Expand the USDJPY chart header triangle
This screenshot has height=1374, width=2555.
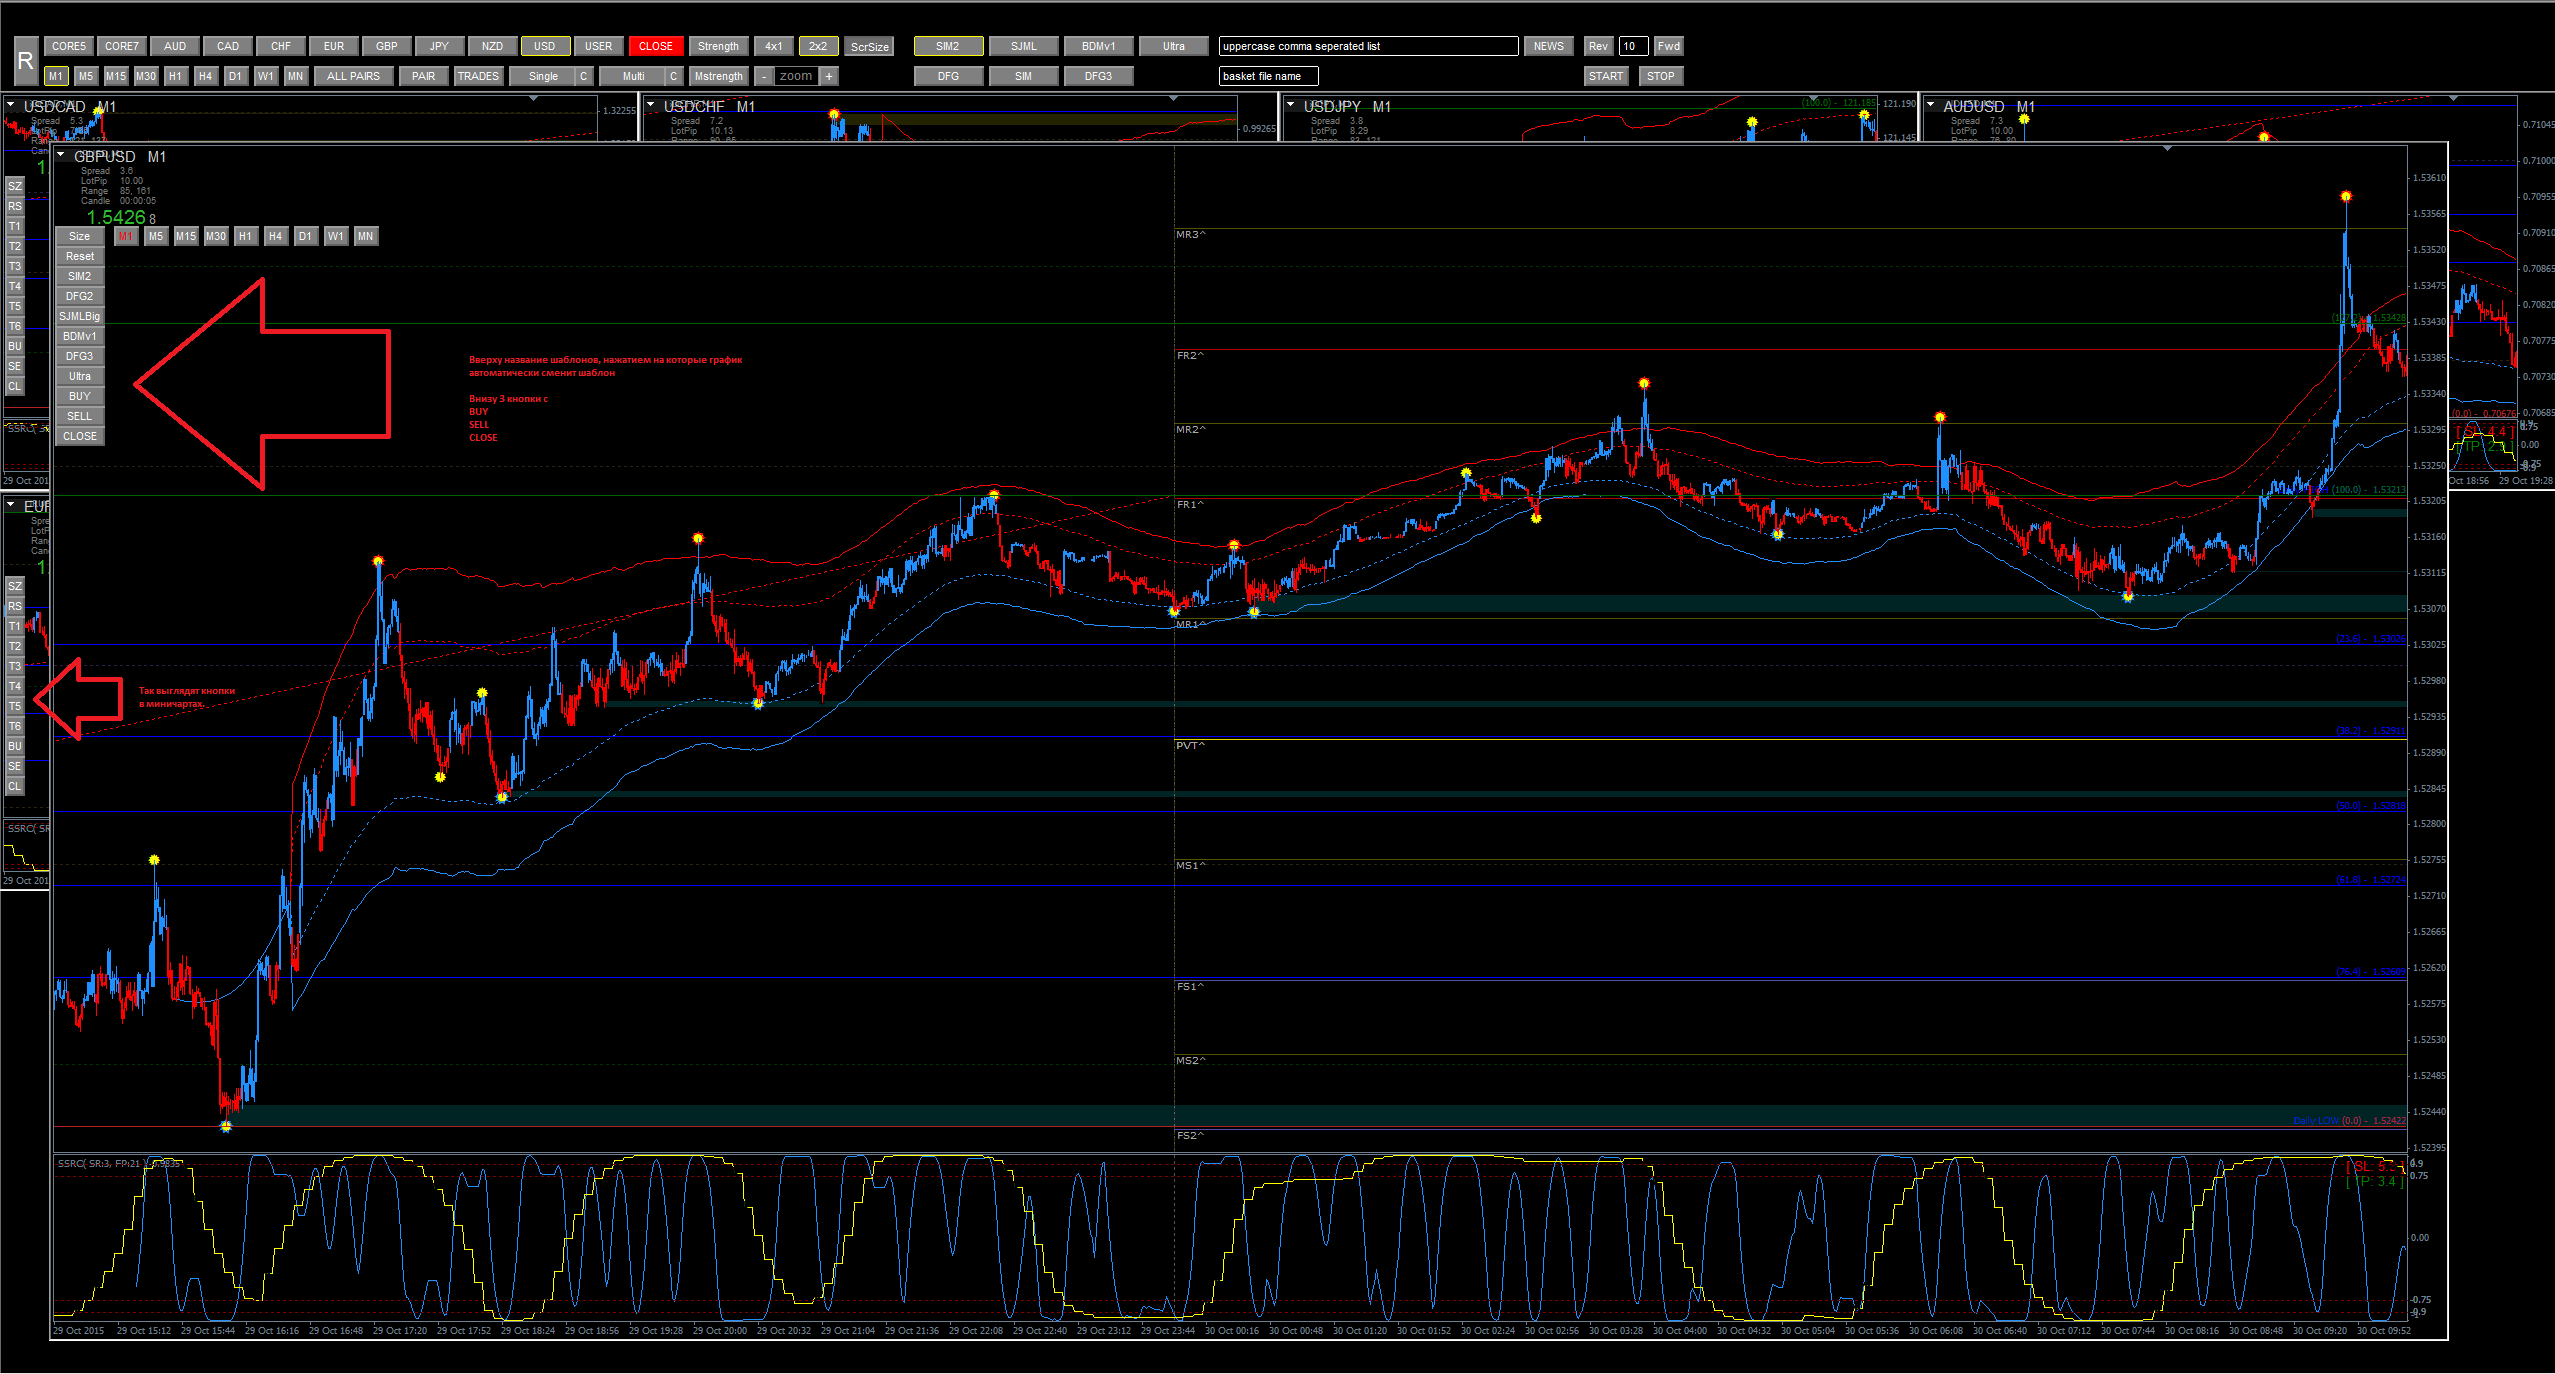[x=1291, y=105]
